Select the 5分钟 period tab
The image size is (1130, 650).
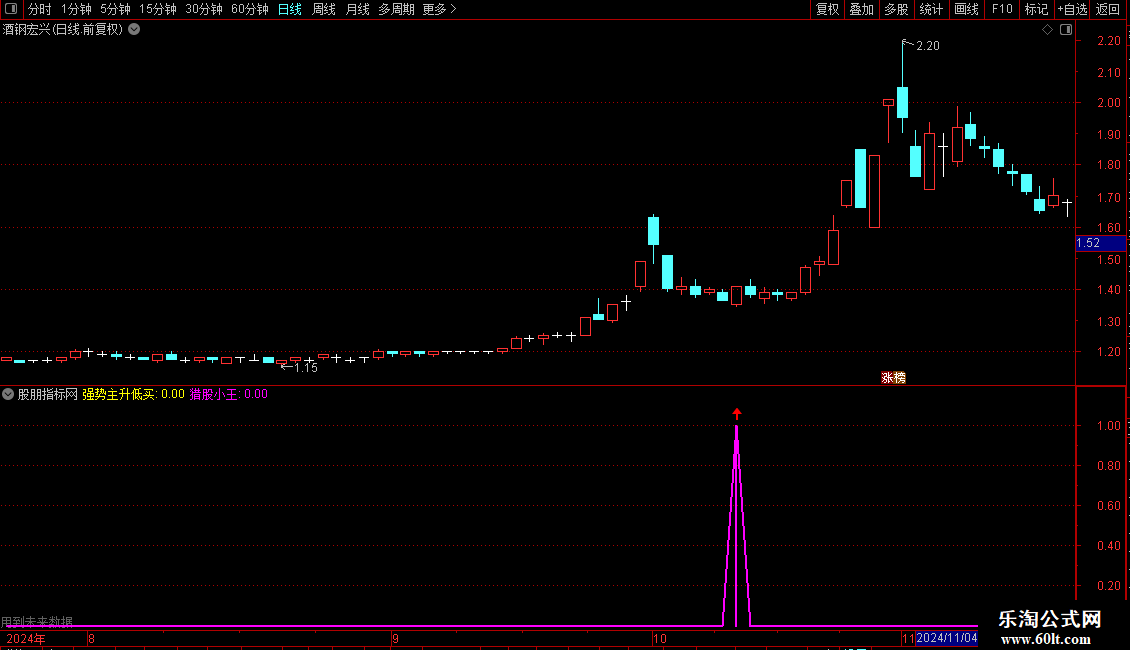[x=115, y=9]
